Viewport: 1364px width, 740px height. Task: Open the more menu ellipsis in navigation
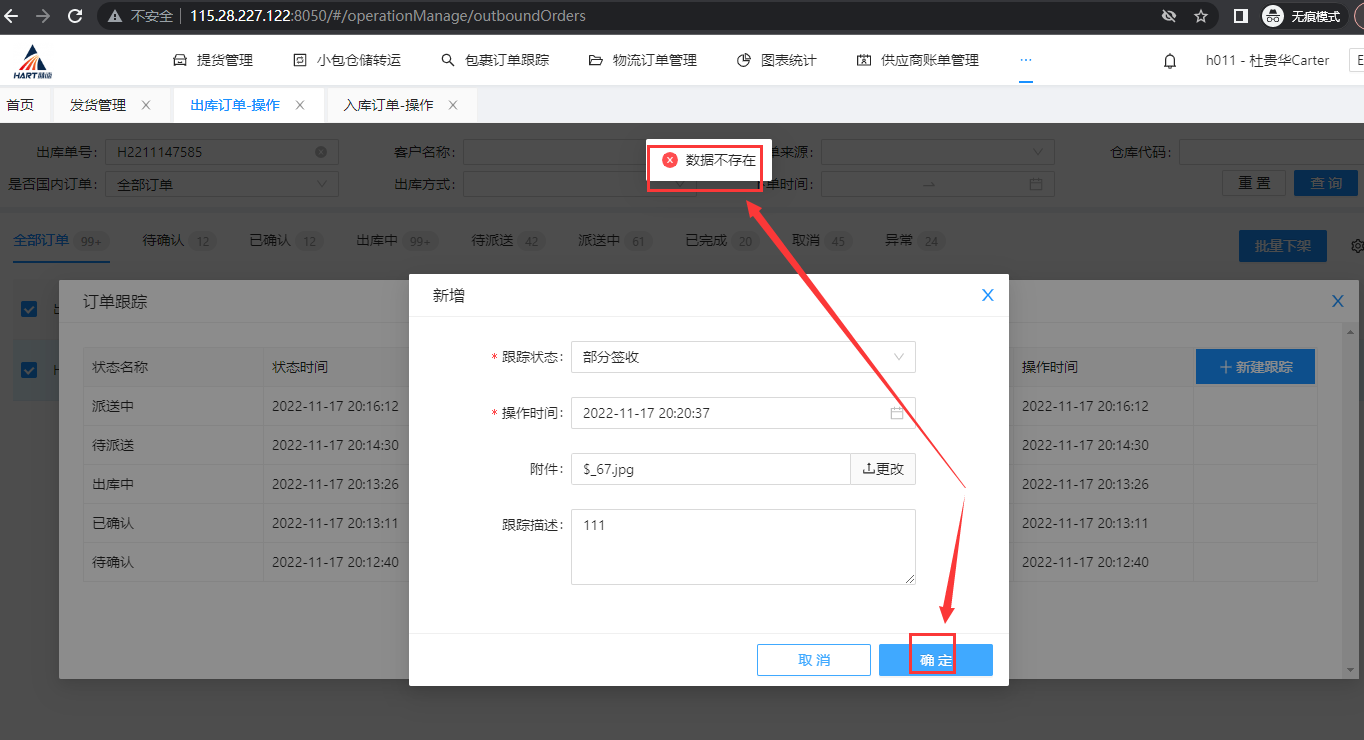1025,60
